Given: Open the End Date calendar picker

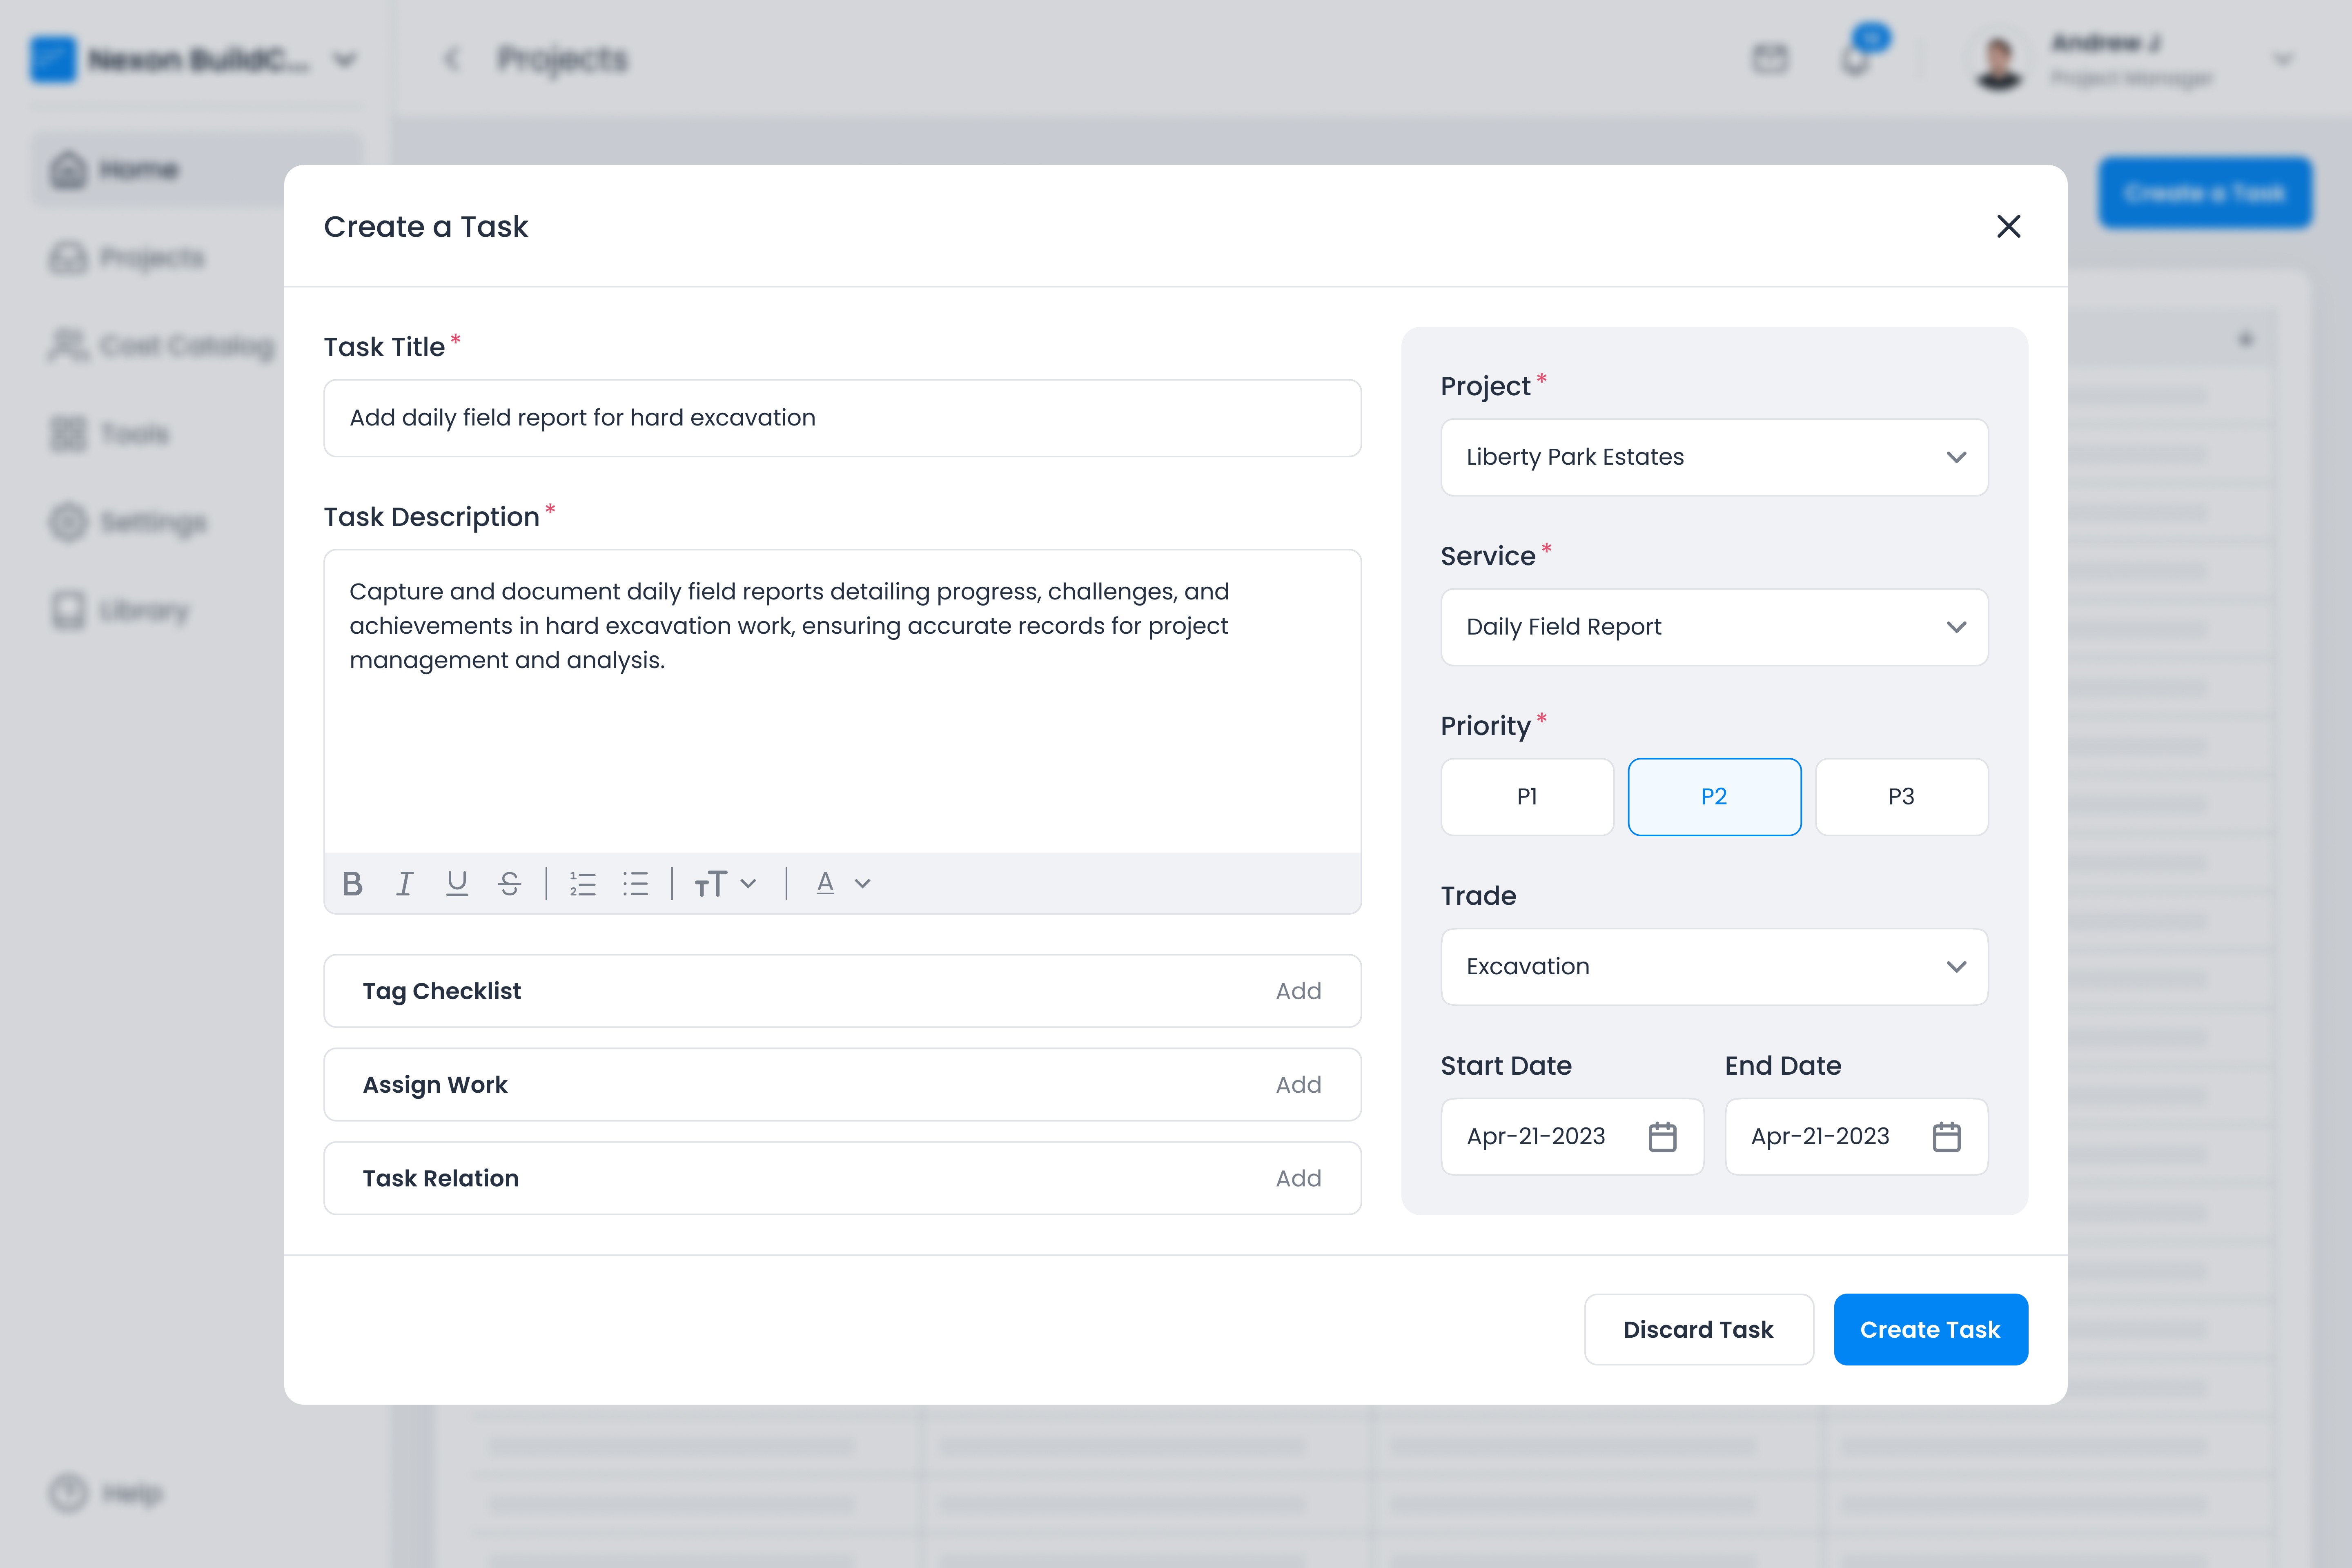Looking at the screenshot, I should [1946, 1137].
